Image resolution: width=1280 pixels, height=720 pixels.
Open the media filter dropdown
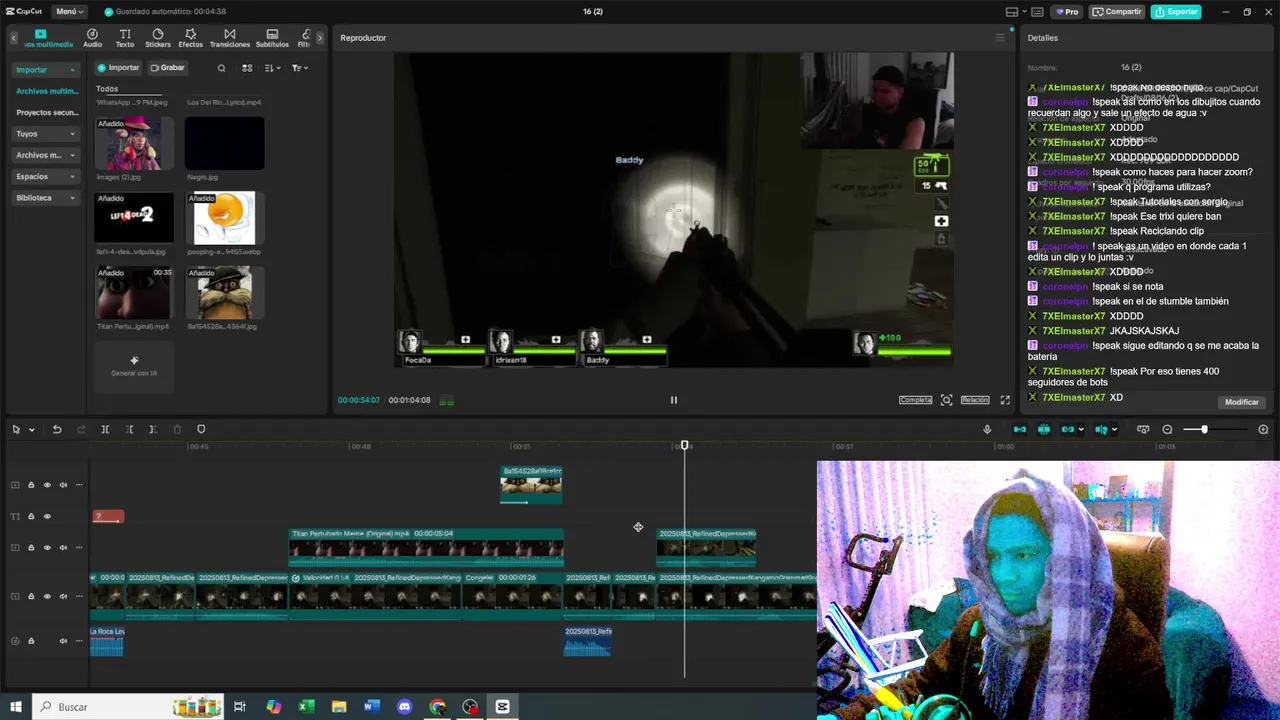click(x=299, y=68)
